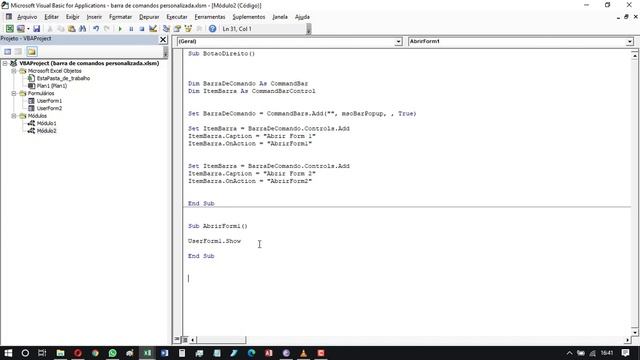Click the View Object icon in project panel
Image resolution: width=640 pixels, height=360 pixels.
[18, 51]
